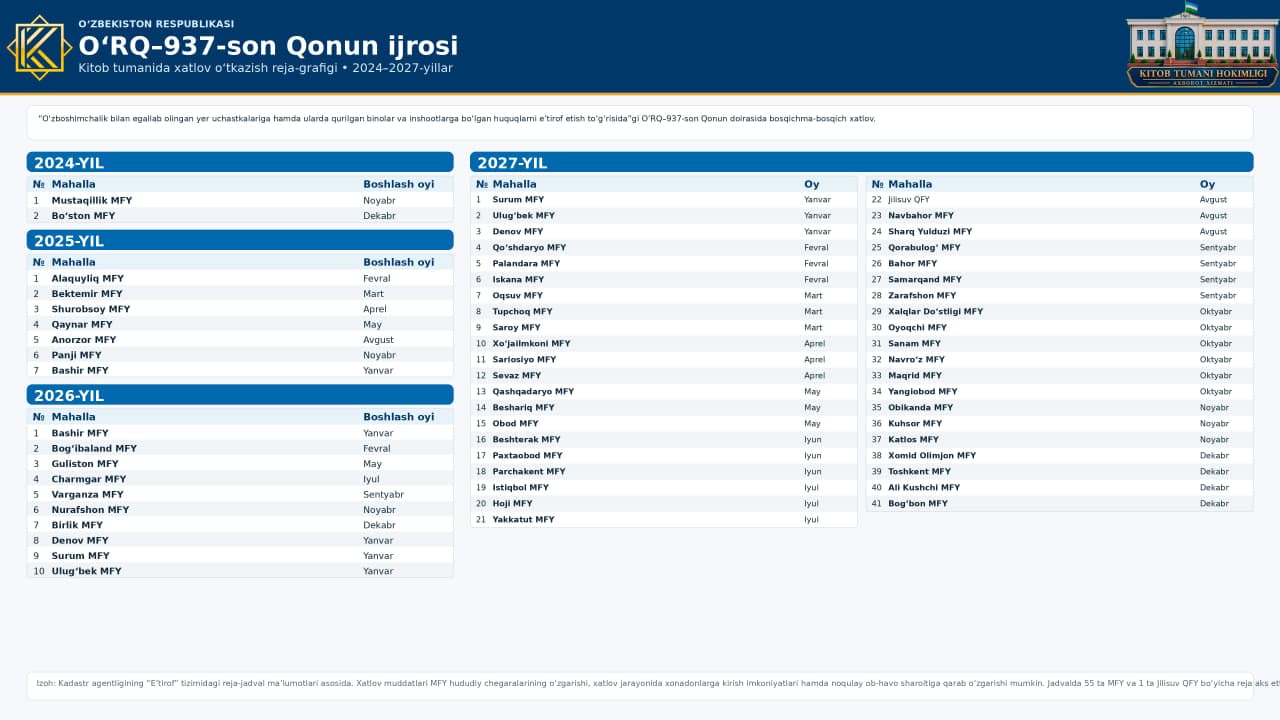The height and width of the screenshot is (720, 1280).
Task: Click the Kitob Tumani Hokimligi building emblem
Action: click(x=1202, y=45)
